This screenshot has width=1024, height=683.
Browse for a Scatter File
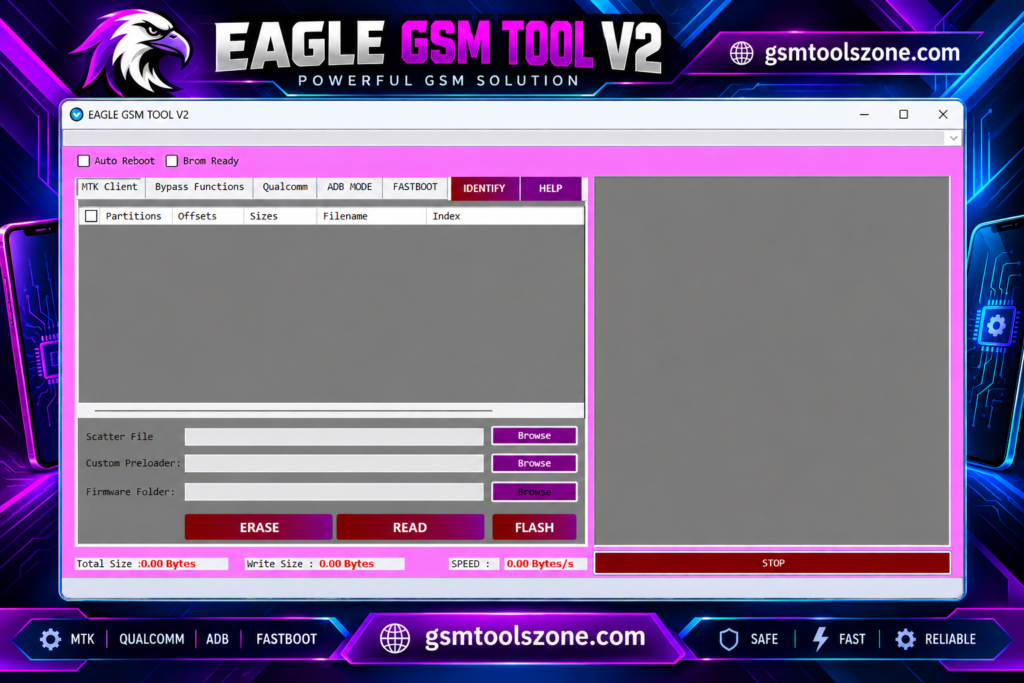coord(534,436)
